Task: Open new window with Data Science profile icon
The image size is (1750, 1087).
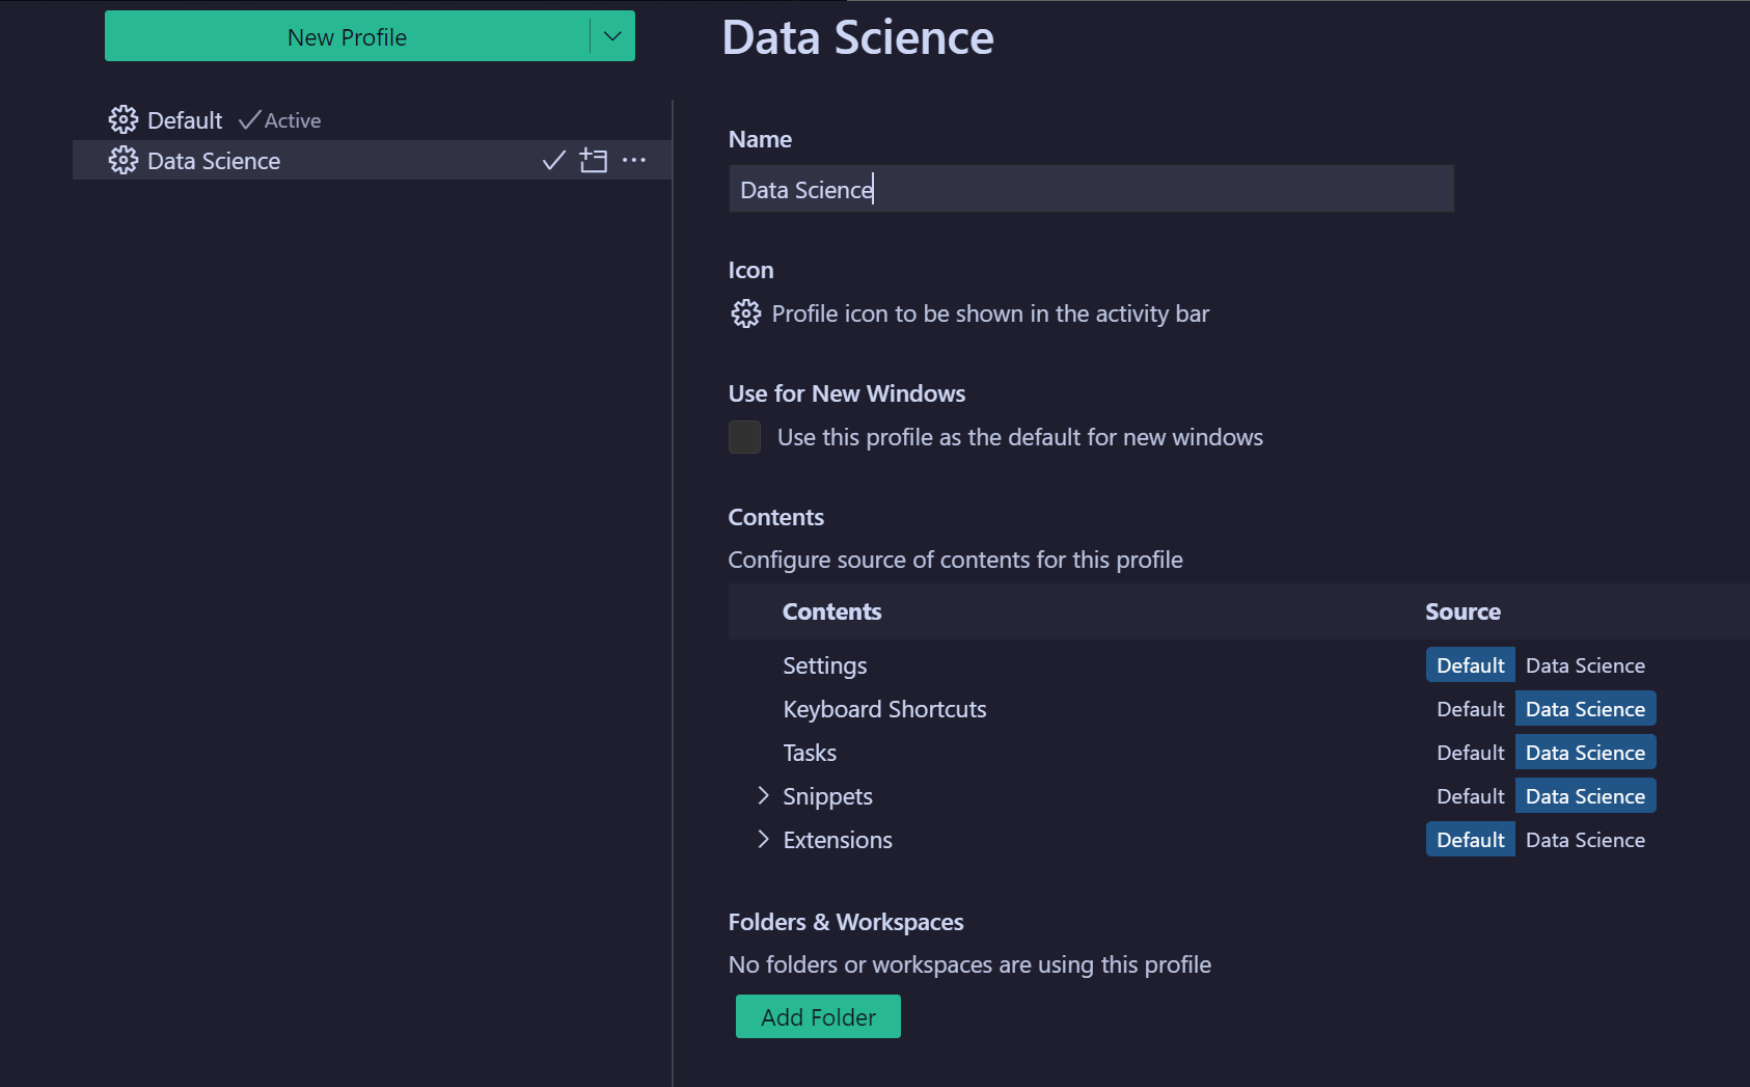Action: (593, 160)
